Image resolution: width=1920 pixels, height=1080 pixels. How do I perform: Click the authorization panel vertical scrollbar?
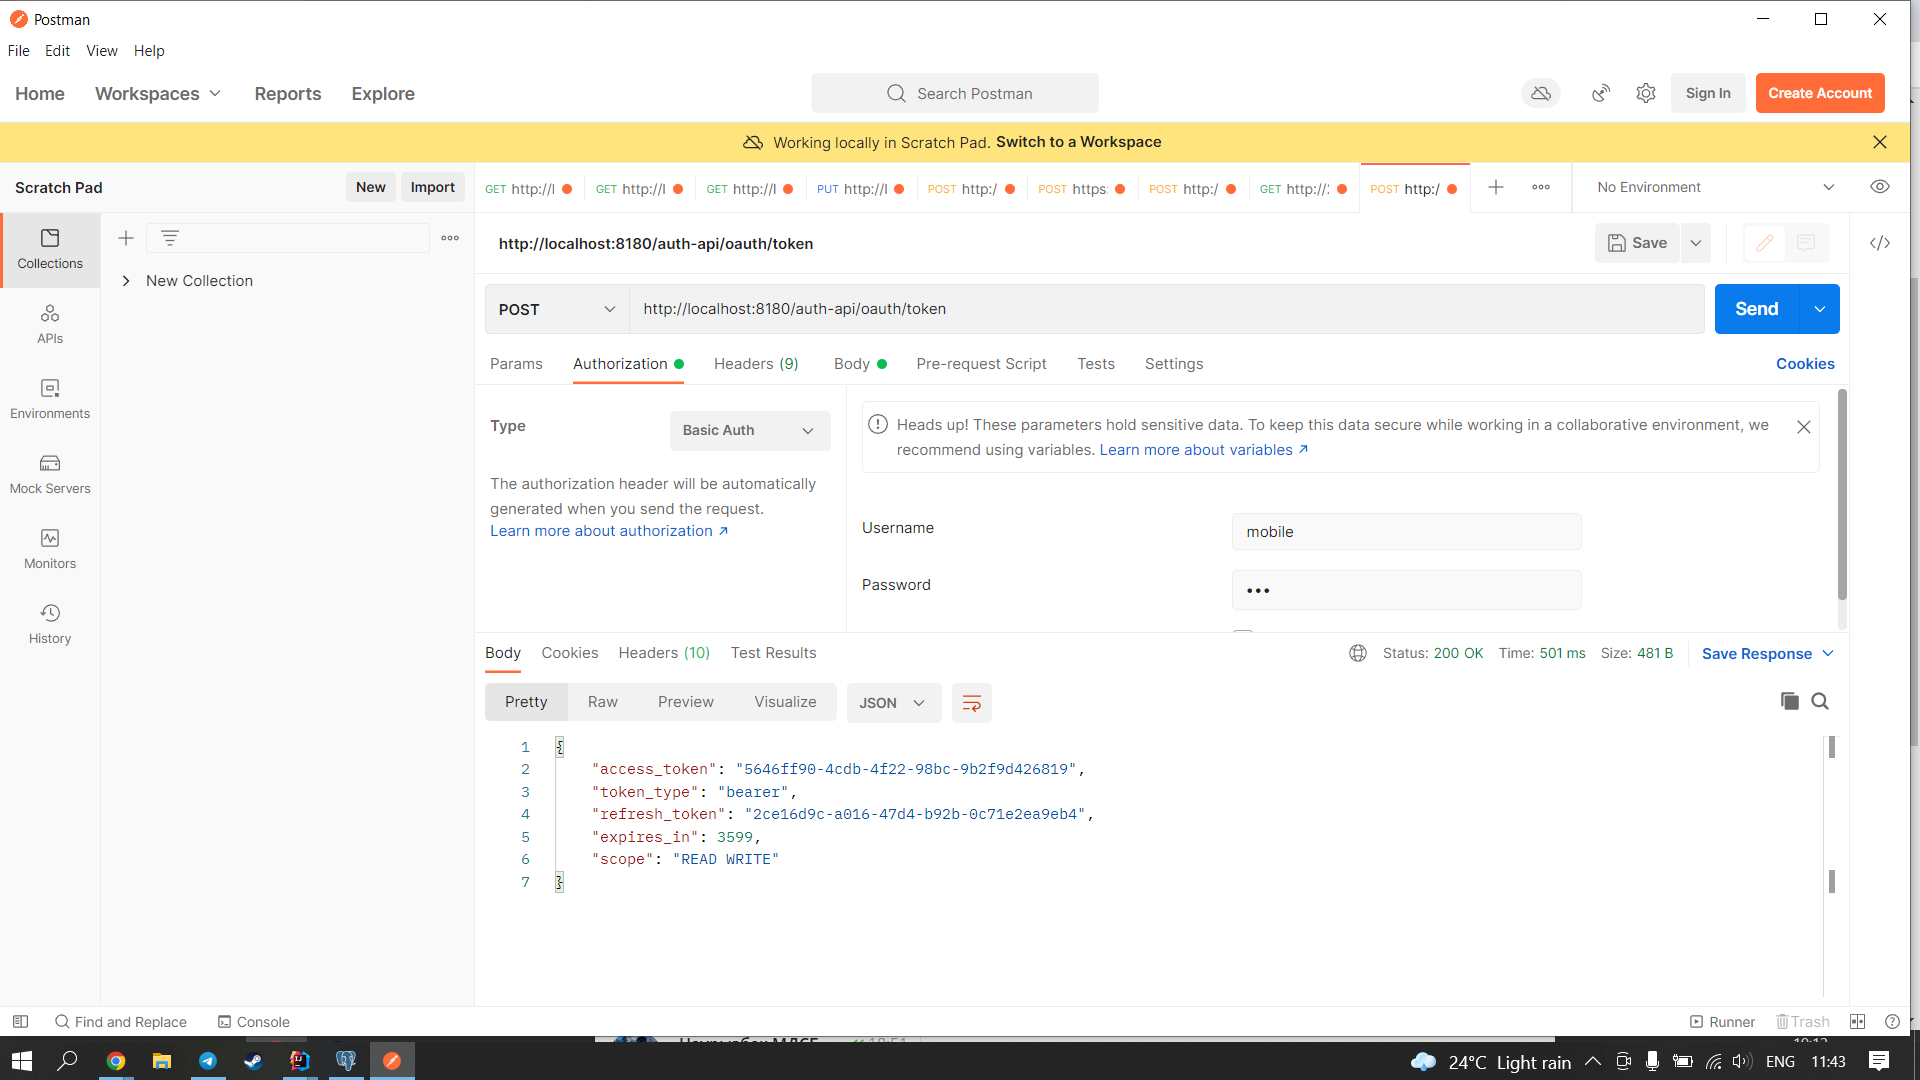coord(1842,495)
